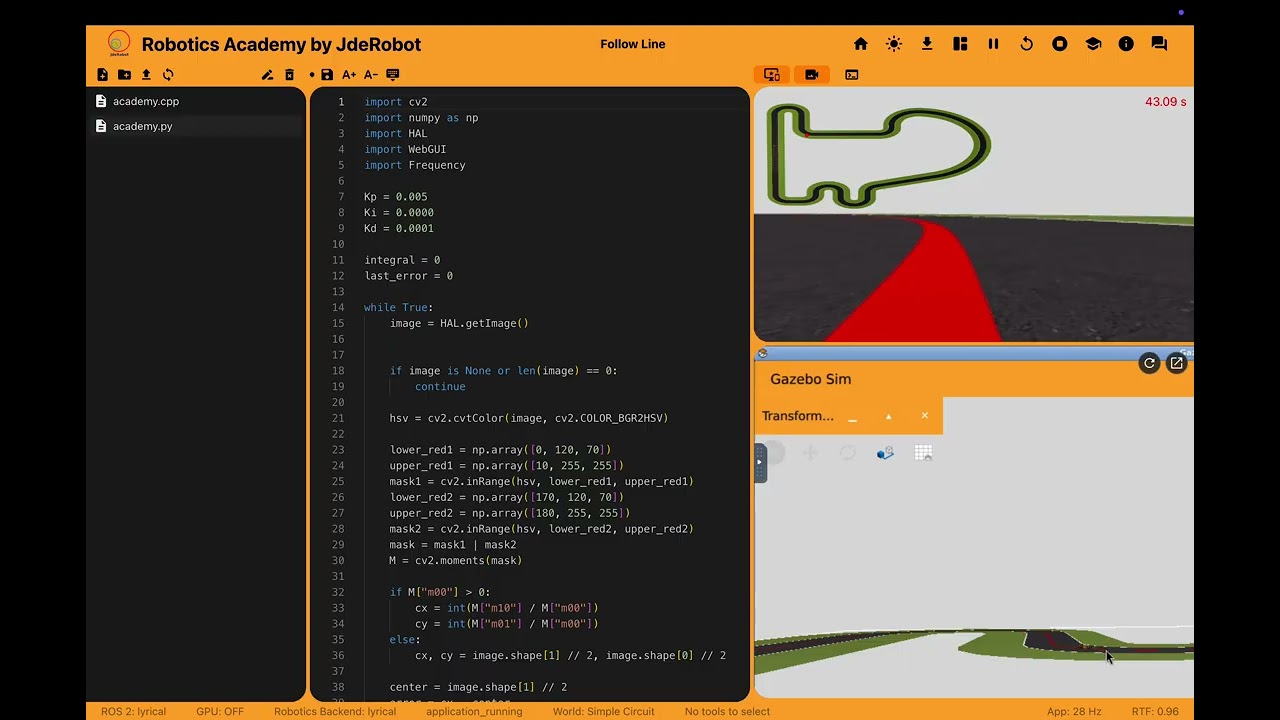This screenshot has width=1280, height=720.
Task: Toggle light and dark theme
Action: click(x=894, y=44)
